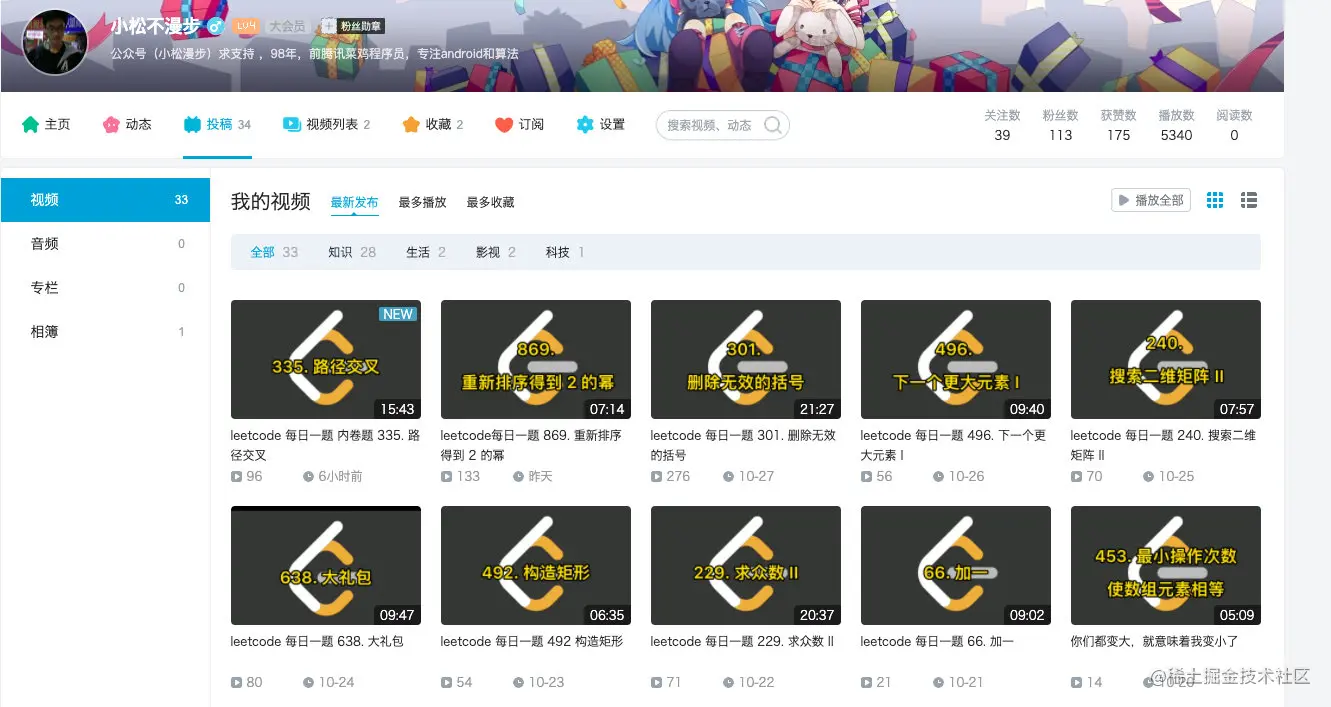Filter by 知识 28 category

pos(352,252)
